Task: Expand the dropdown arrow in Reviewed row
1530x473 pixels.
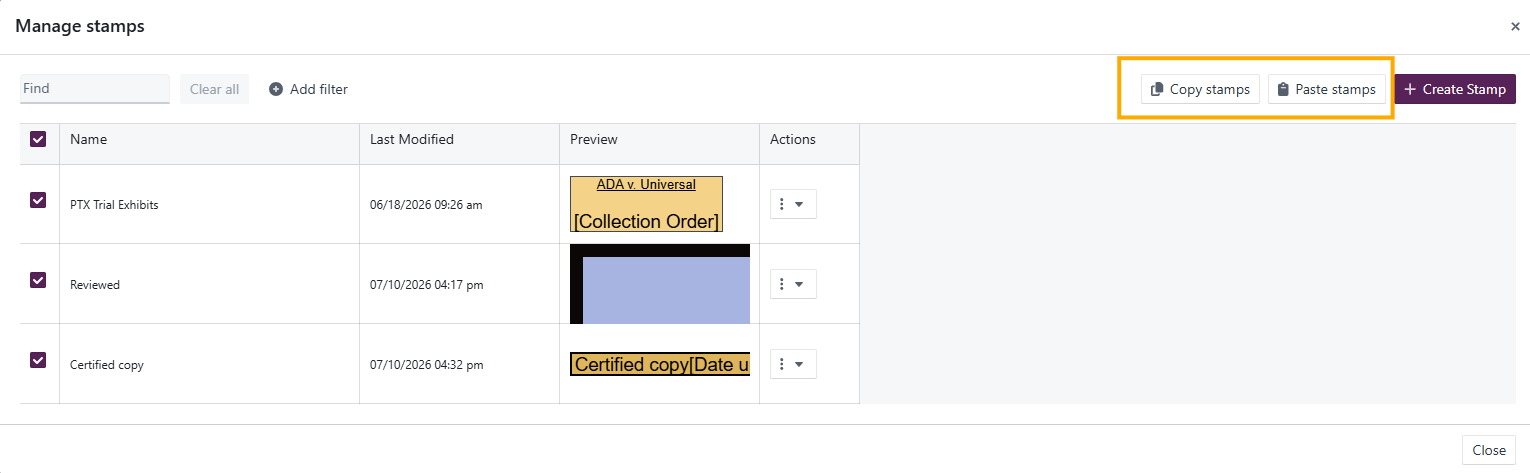Action: pos(799,284)
